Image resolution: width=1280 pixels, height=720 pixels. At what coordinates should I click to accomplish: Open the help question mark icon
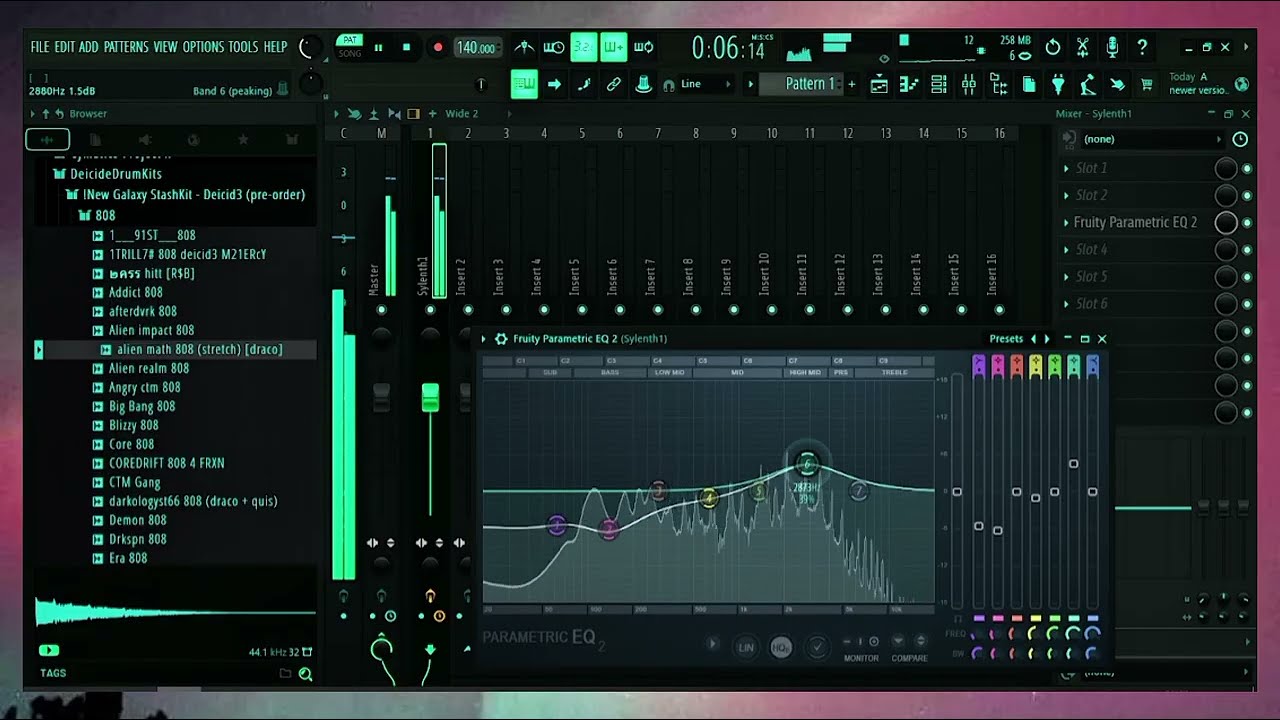[x=1142, y=47]
